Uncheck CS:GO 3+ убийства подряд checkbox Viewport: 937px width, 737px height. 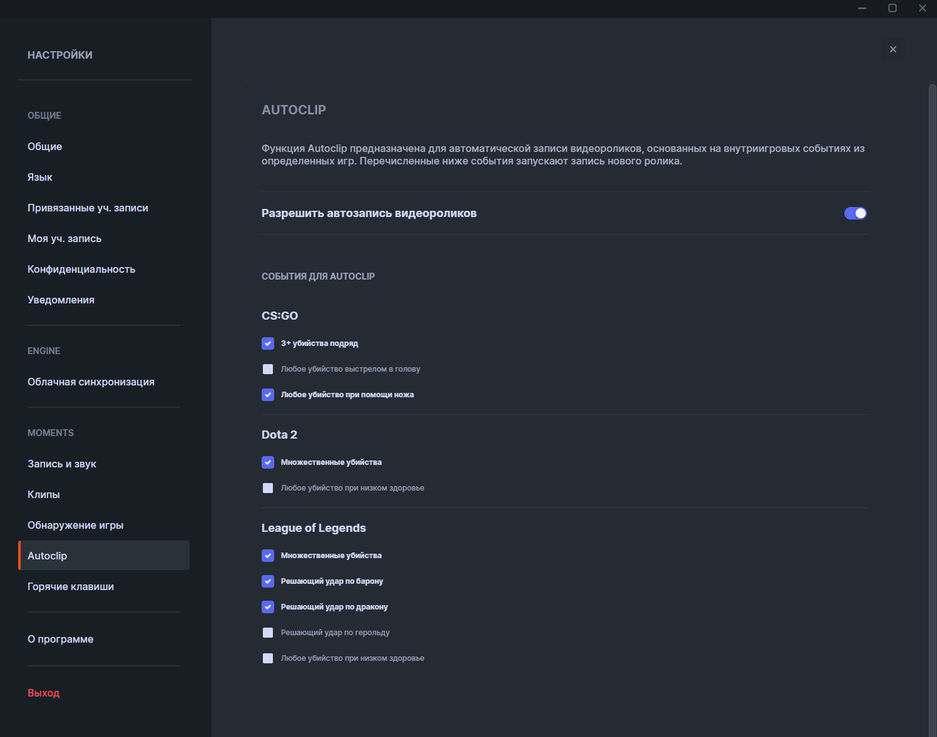tap(268, 343)
